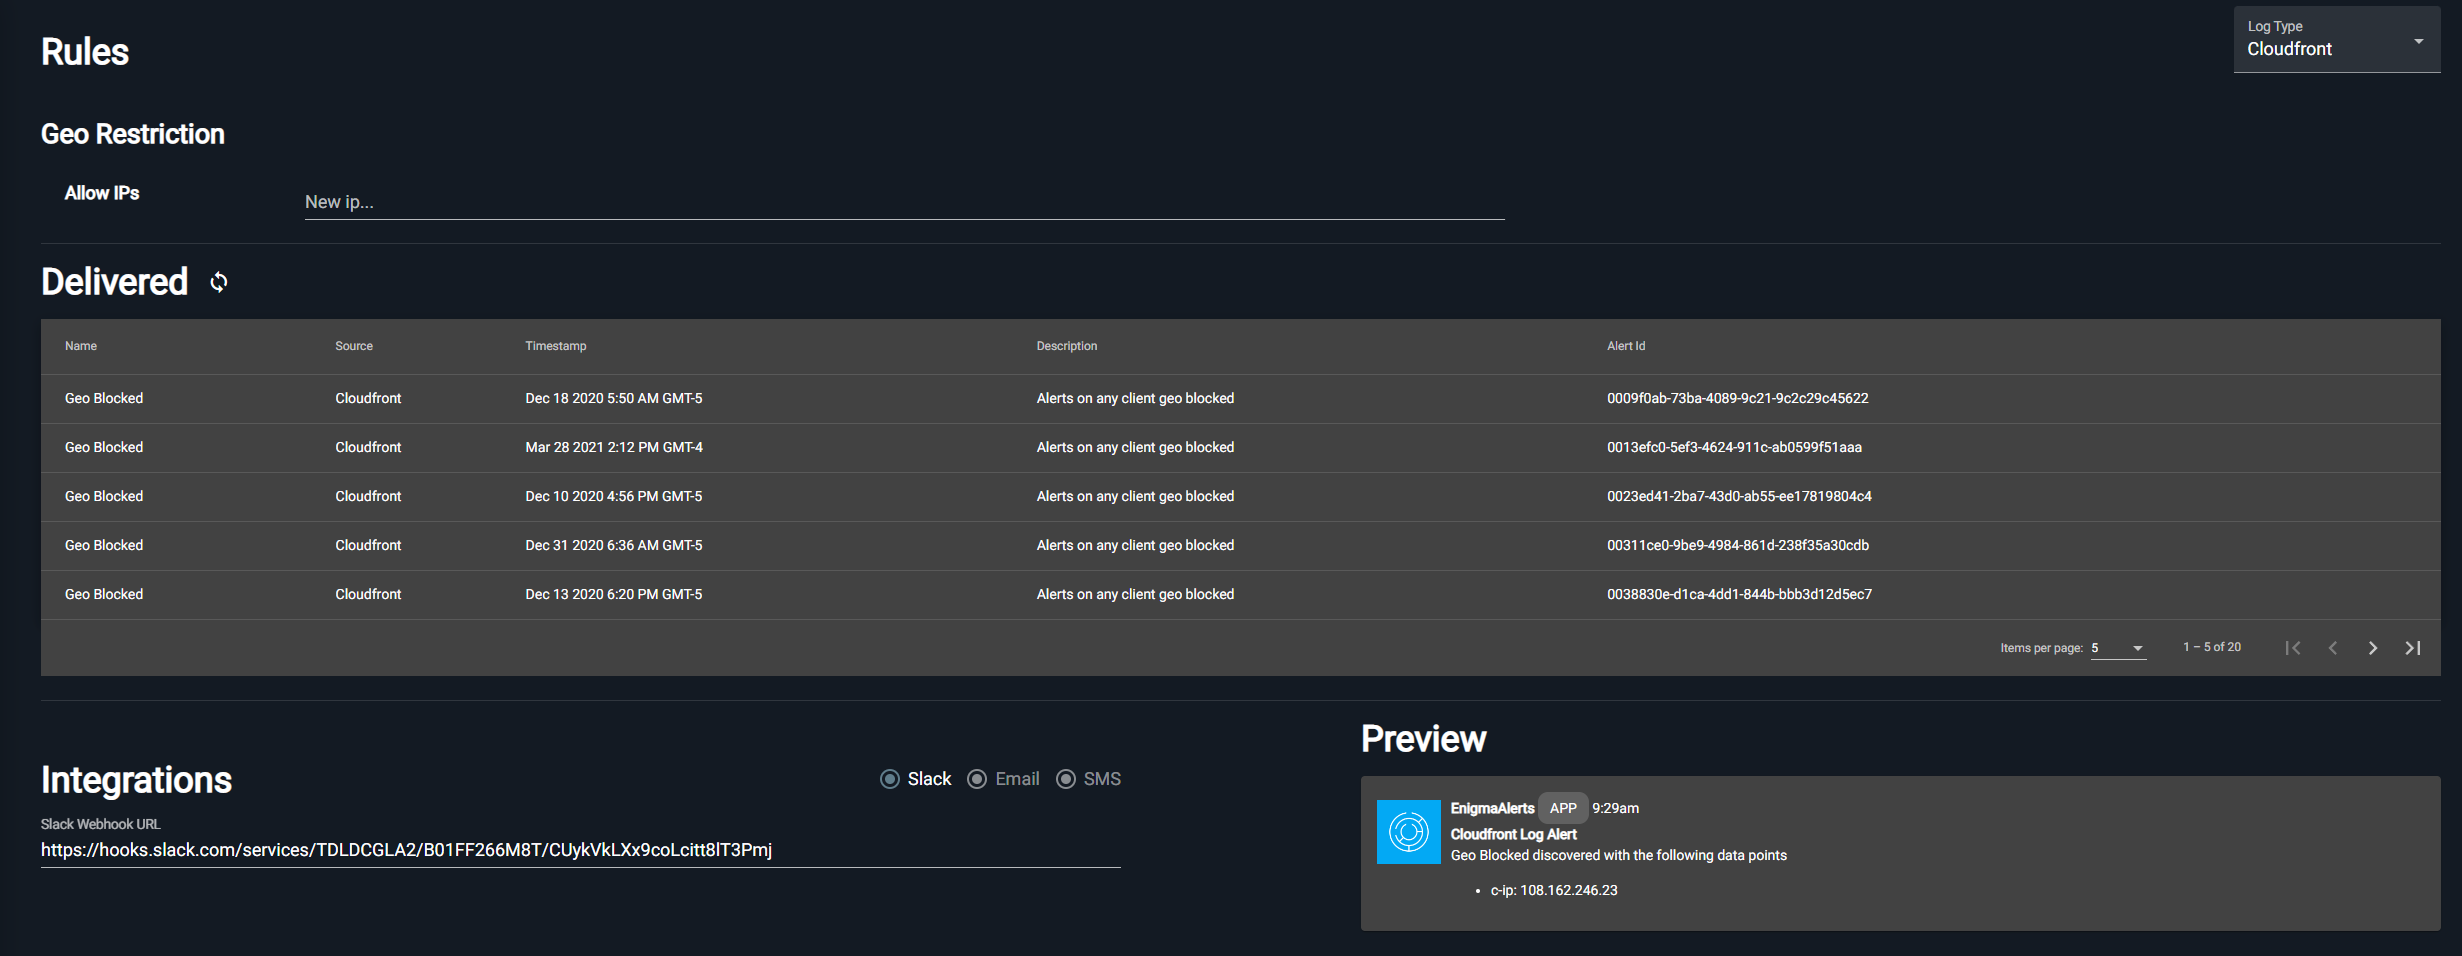This screenshot has height=956, width=2462.
Task: Select the Slack integration radio button
Action: coord(889,779)
